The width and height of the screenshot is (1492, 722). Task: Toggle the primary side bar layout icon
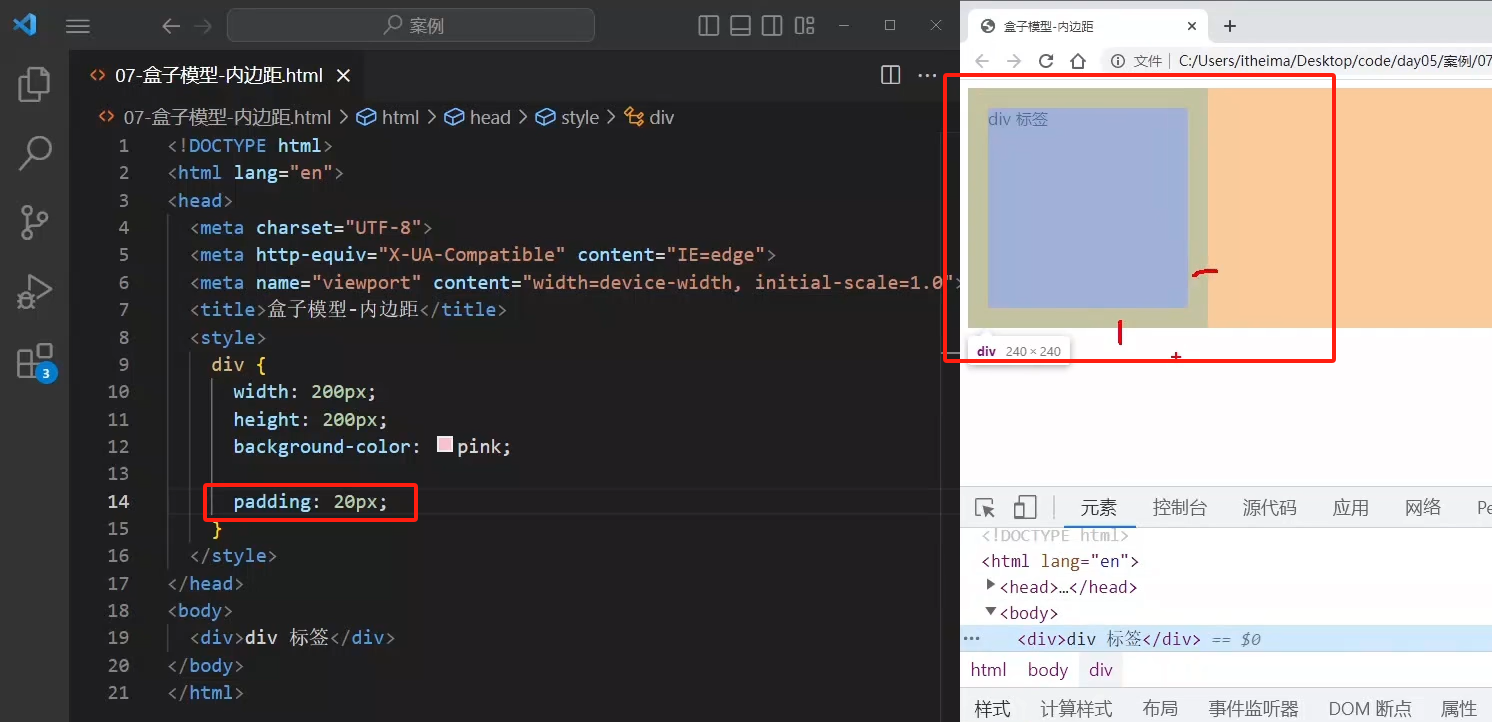click(709, 26)
